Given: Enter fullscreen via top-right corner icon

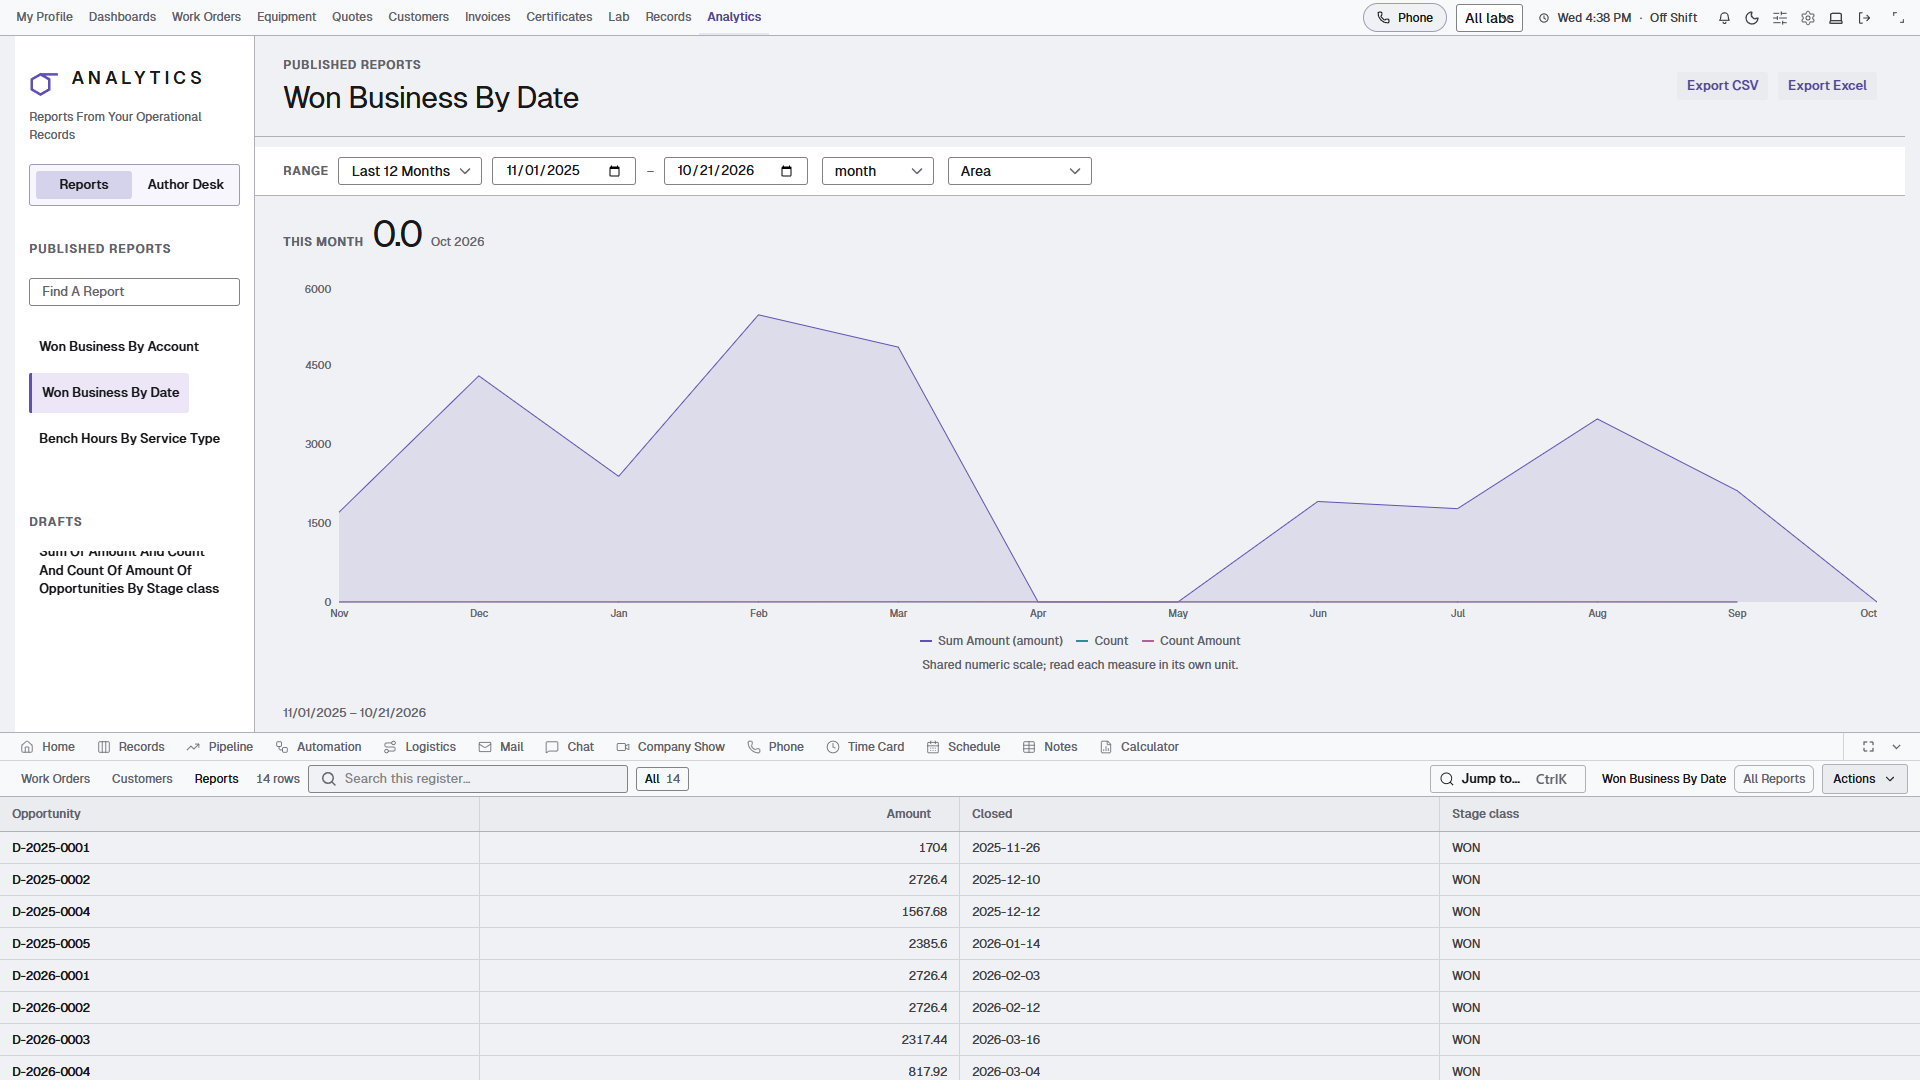Looking at the screenshot, I should (x=1898, y=18).
